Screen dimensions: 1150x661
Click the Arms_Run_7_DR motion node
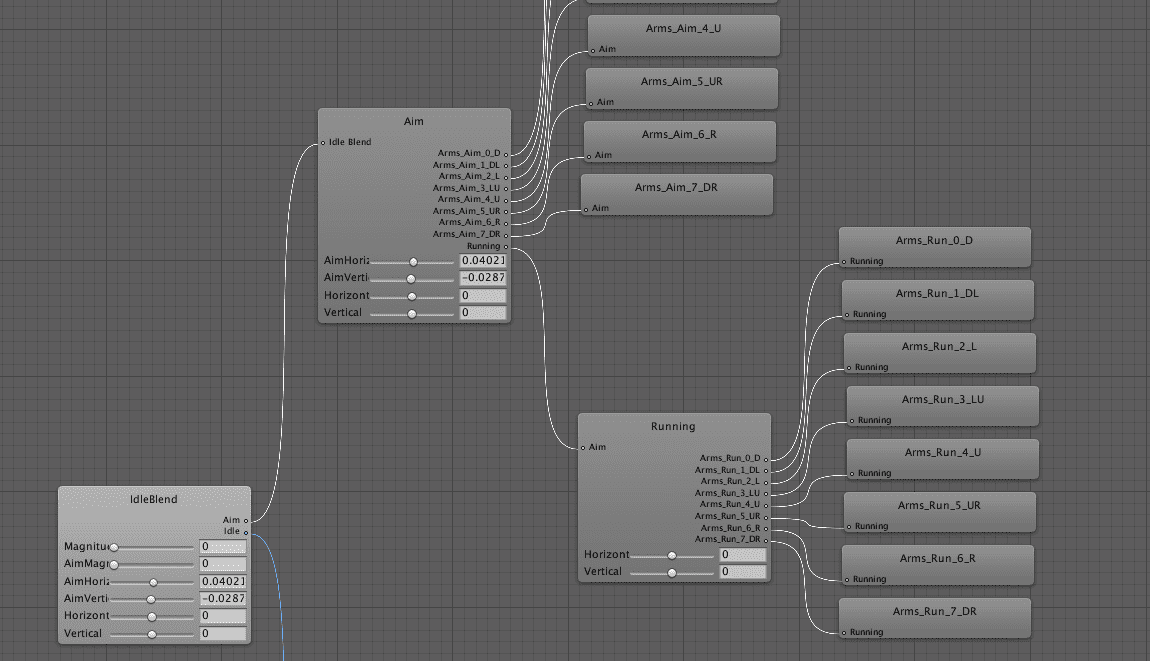934,611
